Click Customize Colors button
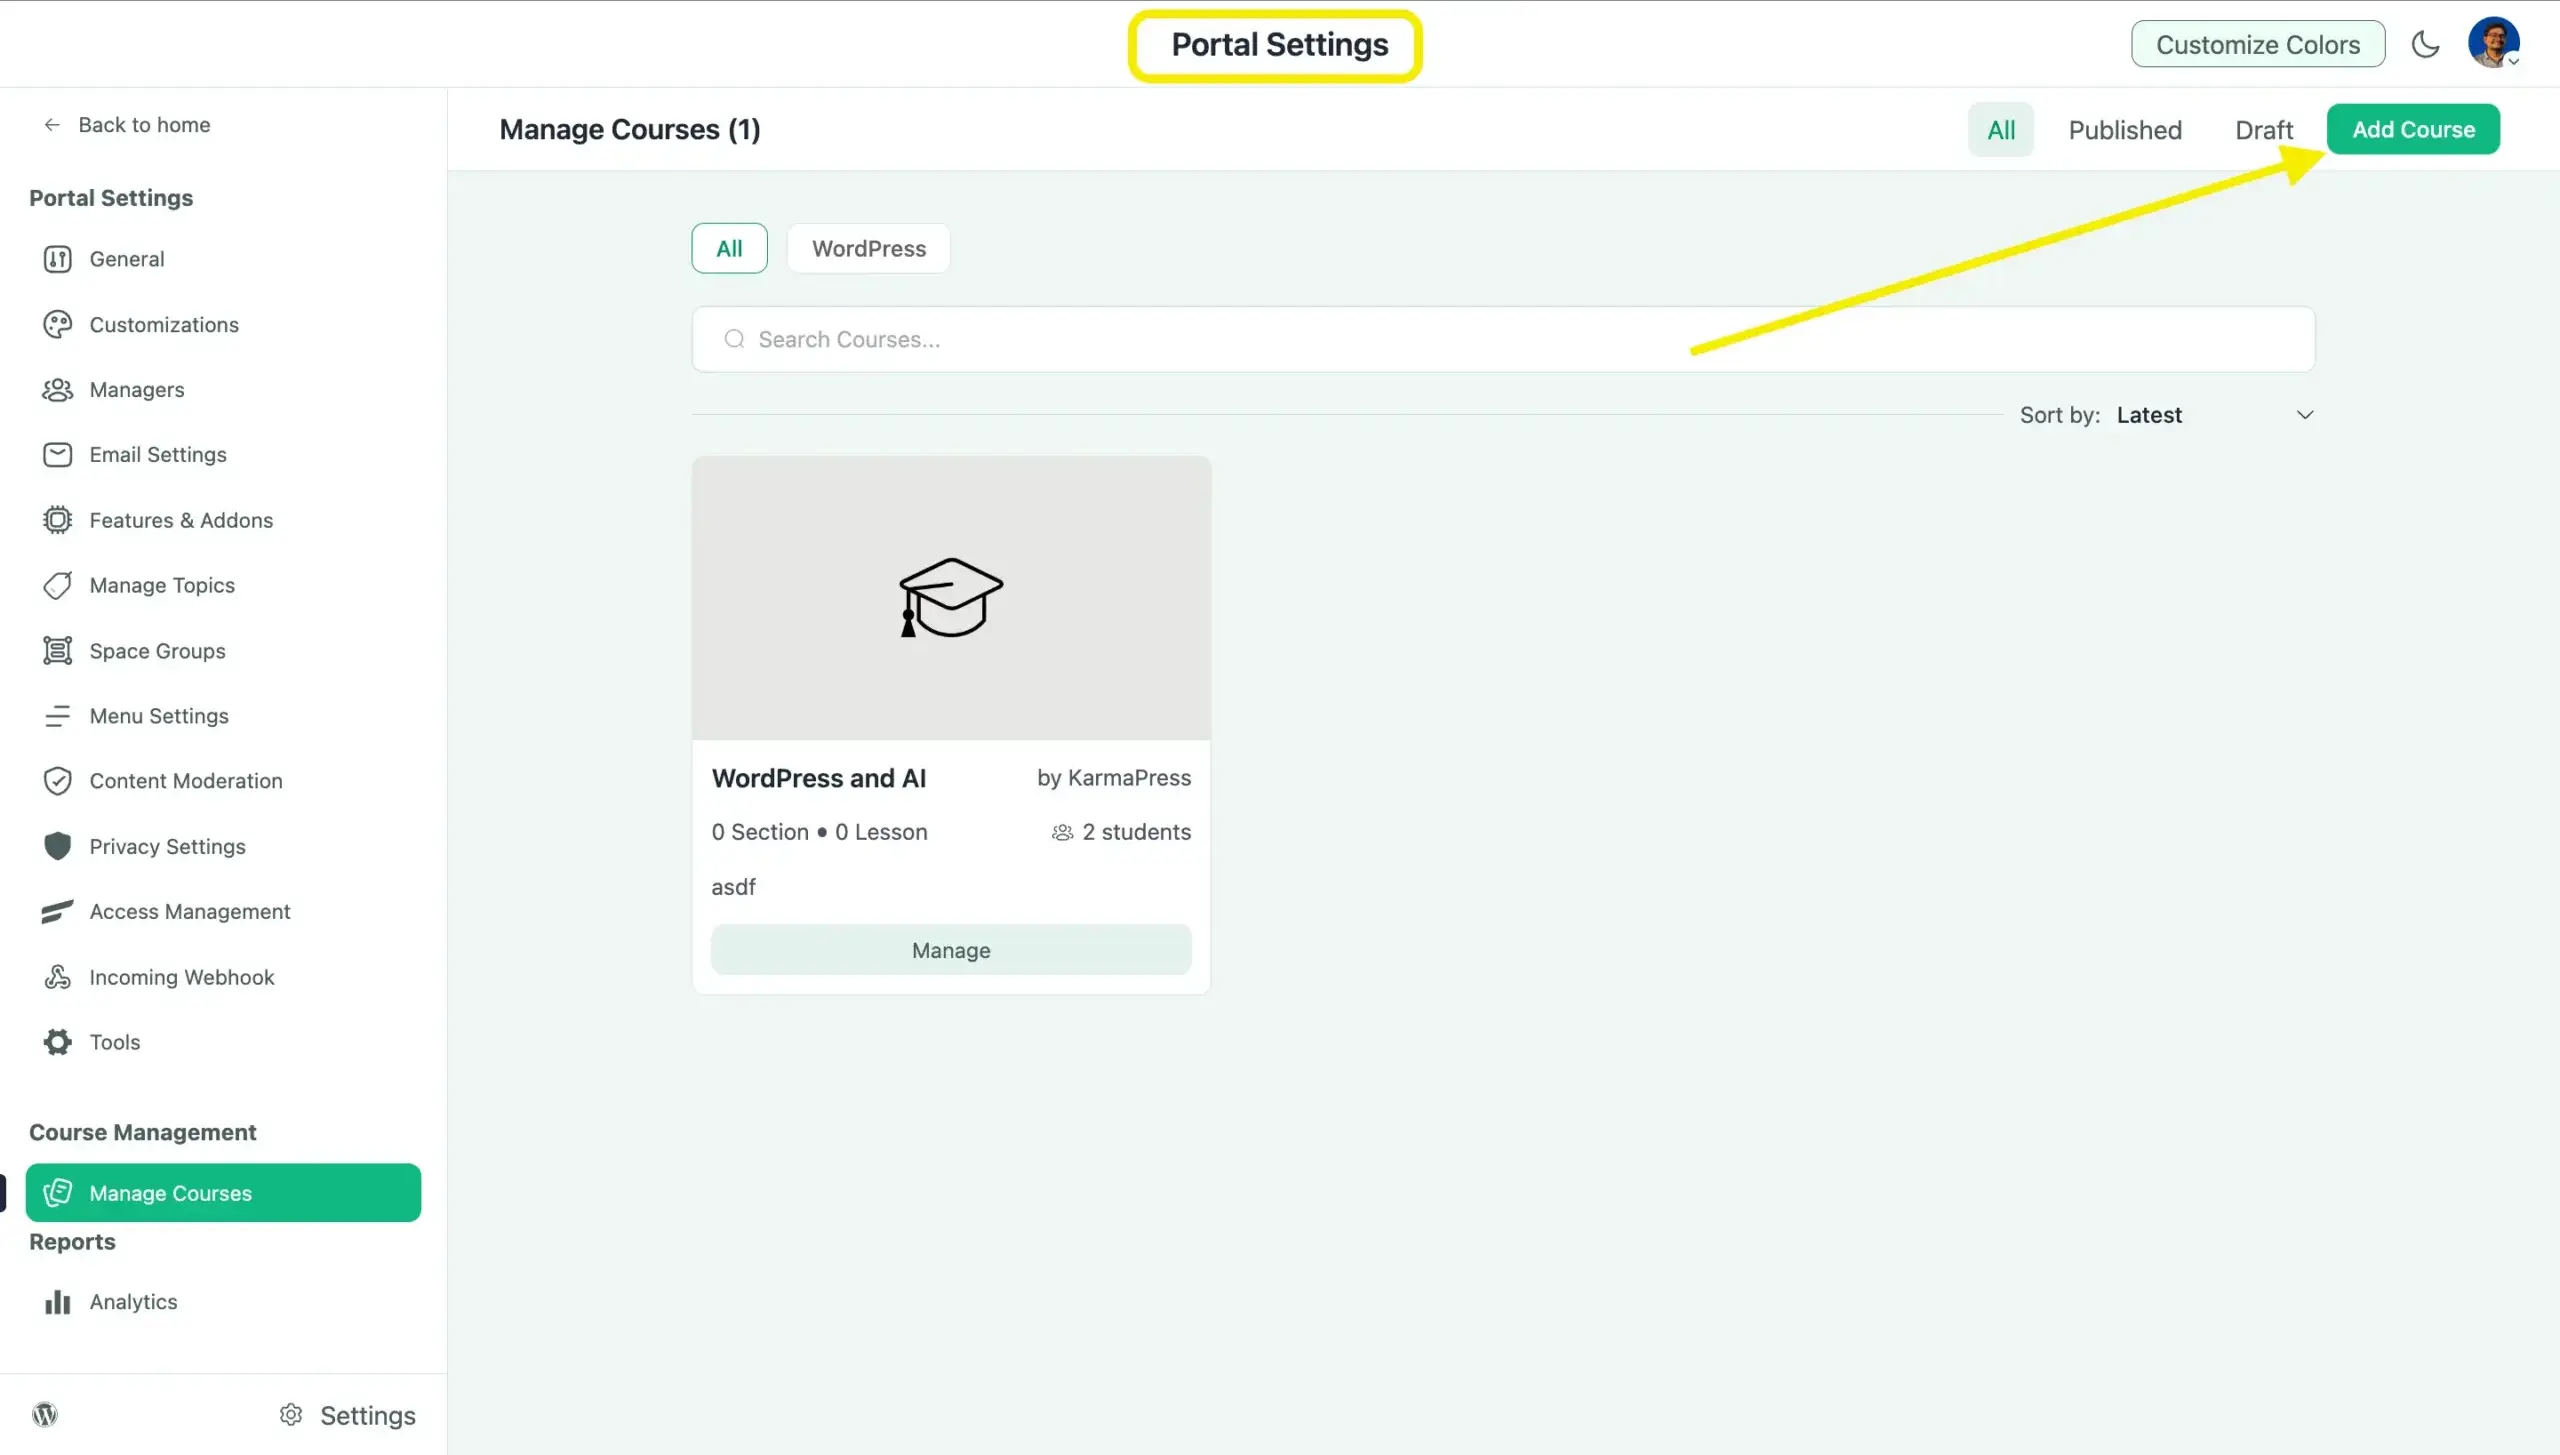This screenshot has width=2560, height=1455. pyautogui.click(x=2257, y=44)
